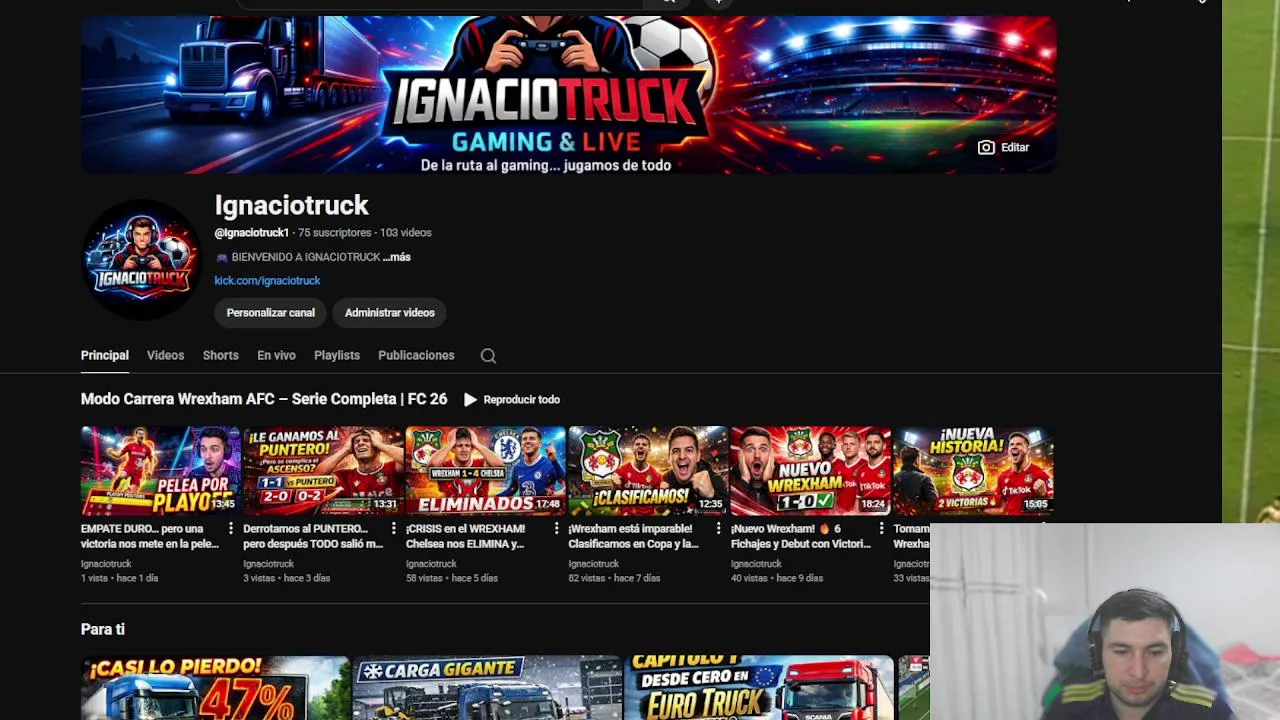Click the Ignaciotruck channel name heading
1280x720 pixels.
coord(291,206)
